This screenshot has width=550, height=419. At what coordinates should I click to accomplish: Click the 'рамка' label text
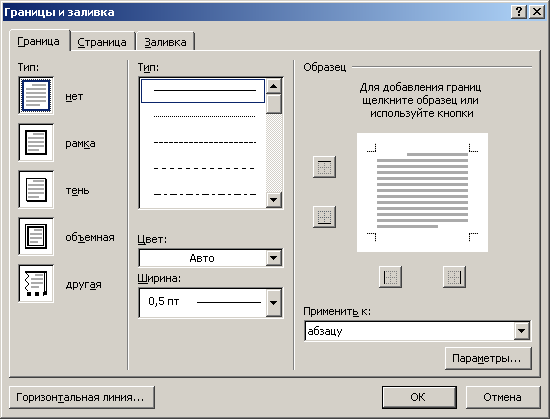coord(80,144)
